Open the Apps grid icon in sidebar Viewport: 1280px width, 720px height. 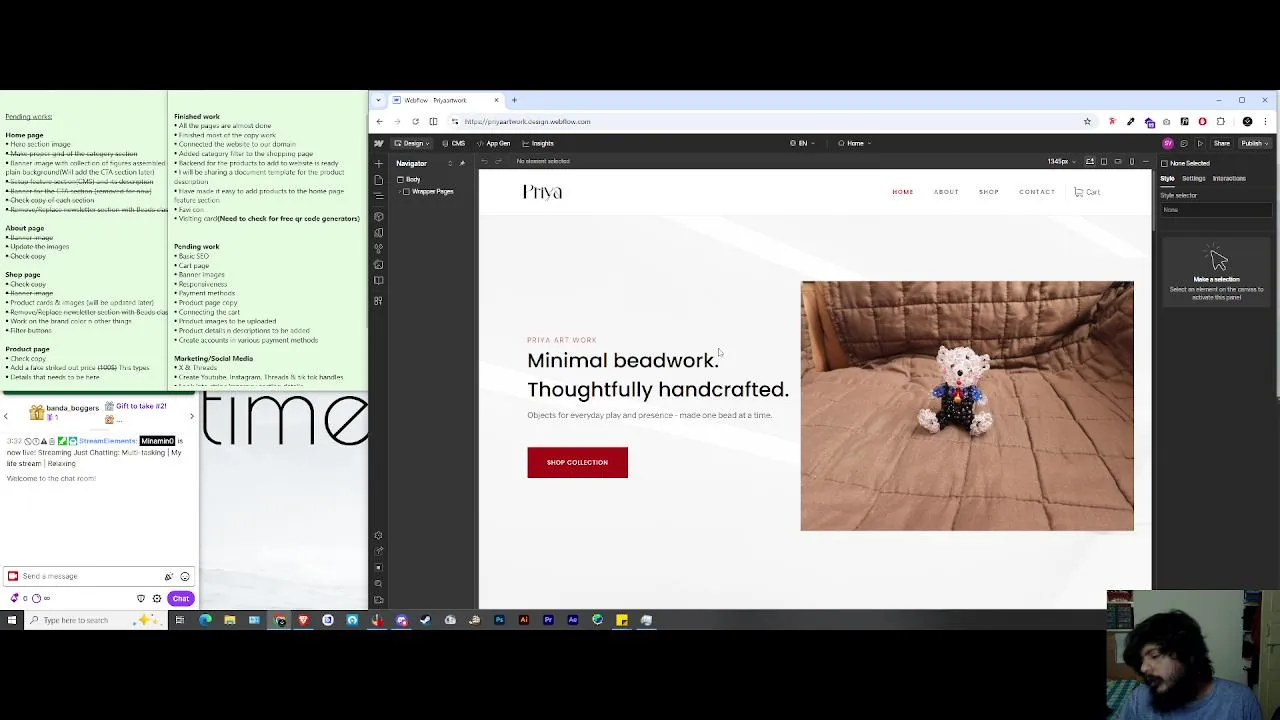(x=378, y=301)
